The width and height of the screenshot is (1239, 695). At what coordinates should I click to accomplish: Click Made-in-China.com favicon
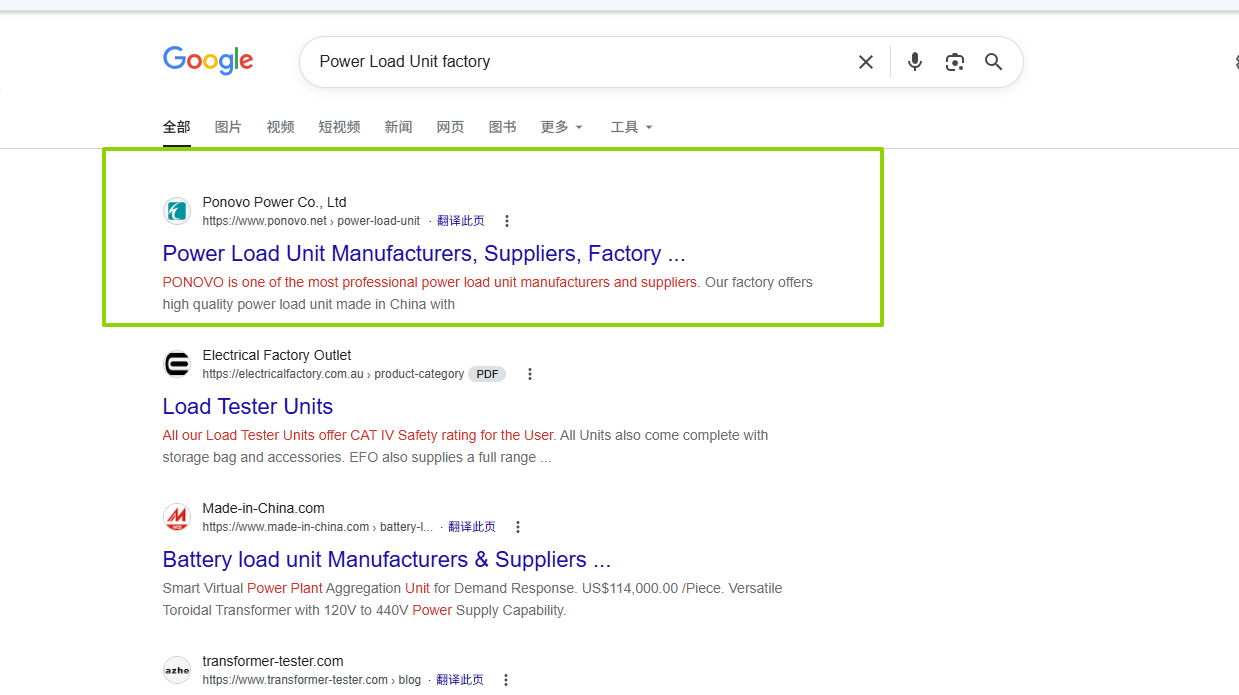tap(177, 517)
